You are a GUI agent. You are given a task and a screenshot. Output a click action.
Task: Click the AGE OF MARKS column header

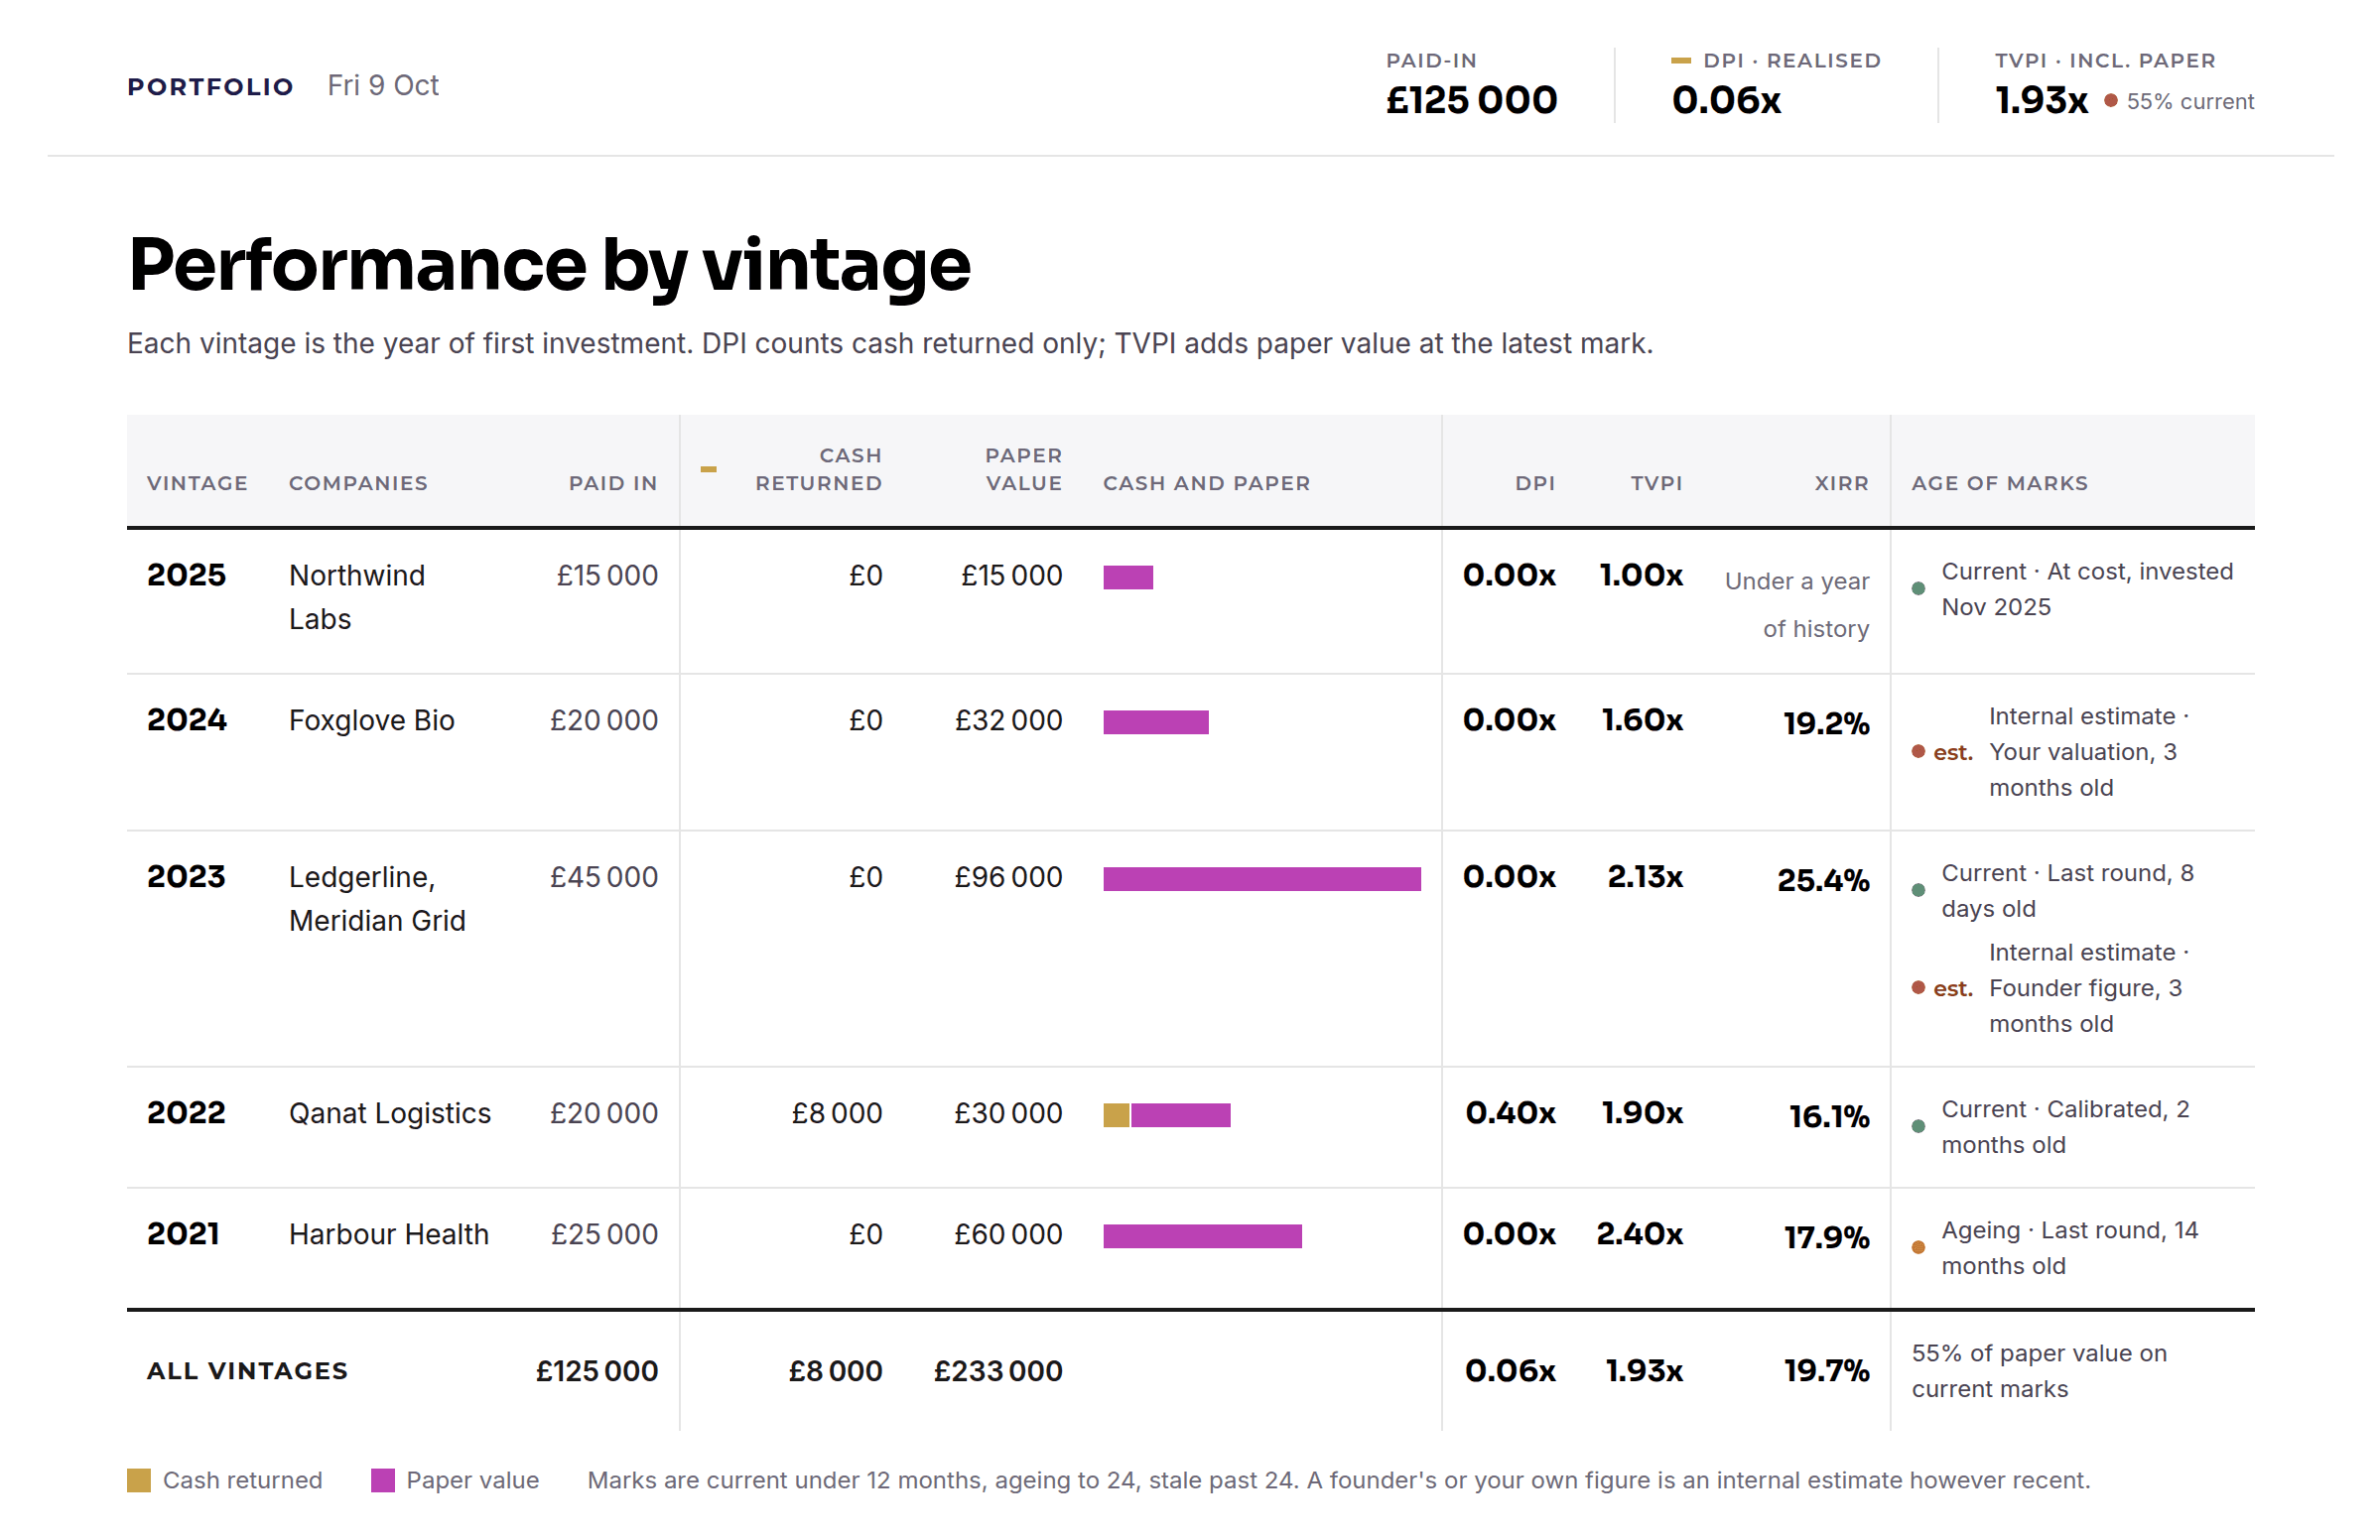coord(2000,483)
